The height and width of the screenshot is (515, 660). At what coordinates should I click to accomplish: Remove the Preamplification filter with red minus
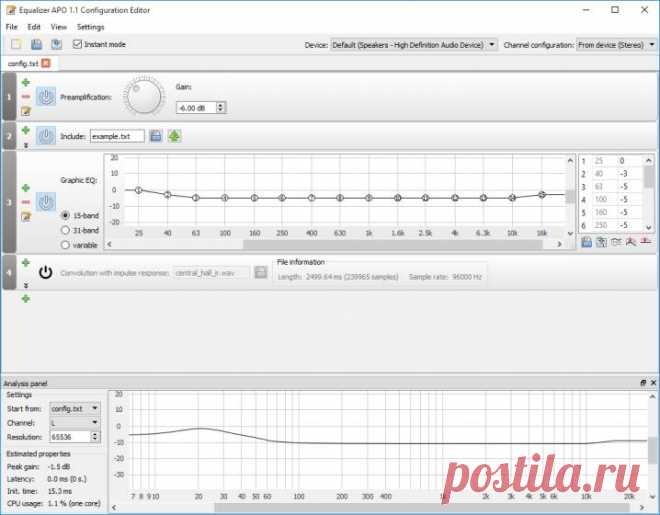pyautogui.click(x=26, y=97)
